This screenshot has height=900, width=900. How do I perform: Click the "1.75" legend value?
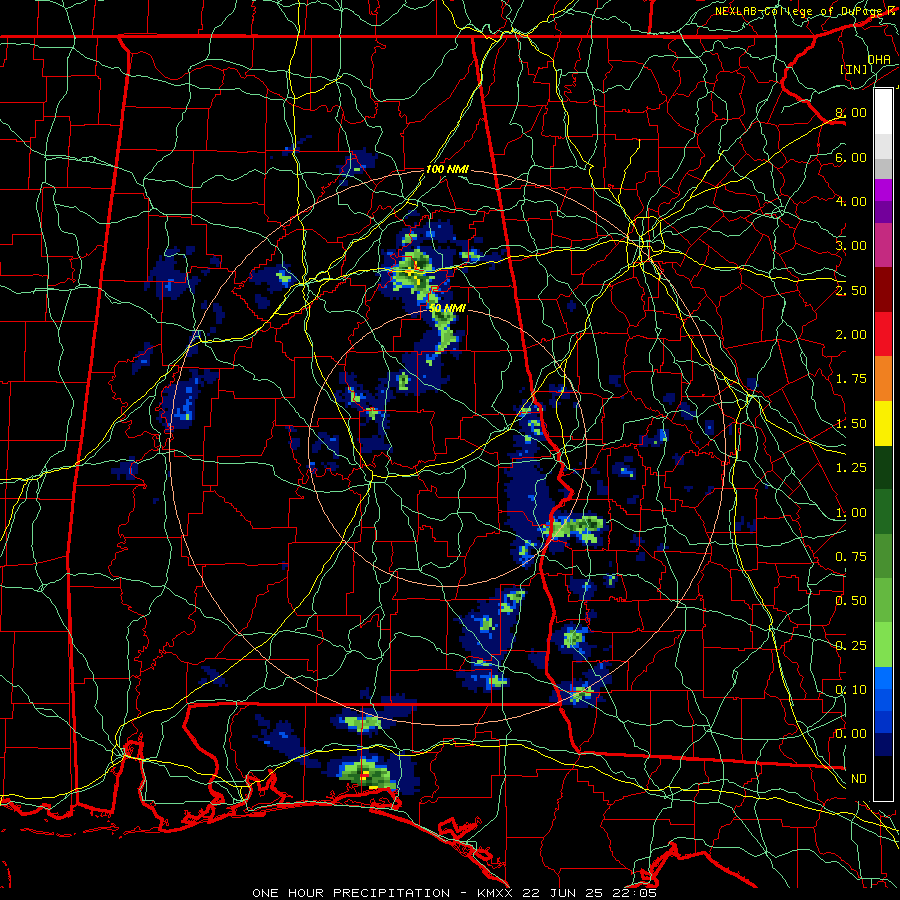coord(851,379)
